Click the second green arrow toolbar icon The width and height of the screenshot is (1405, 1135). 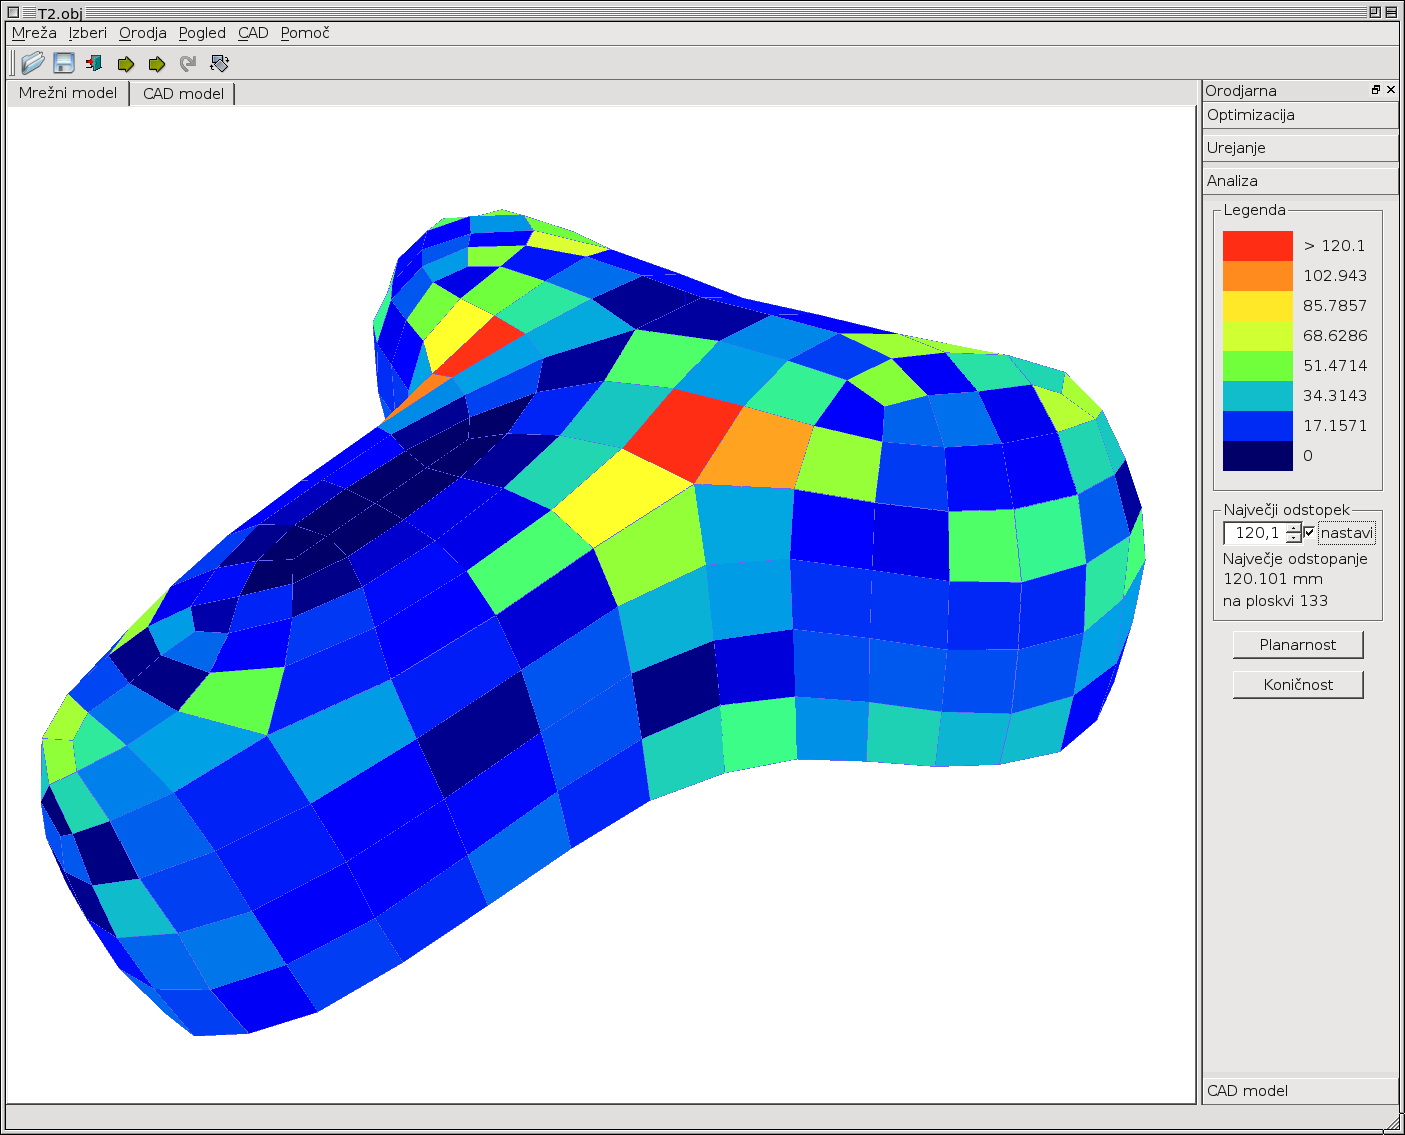tap(157, 64)
